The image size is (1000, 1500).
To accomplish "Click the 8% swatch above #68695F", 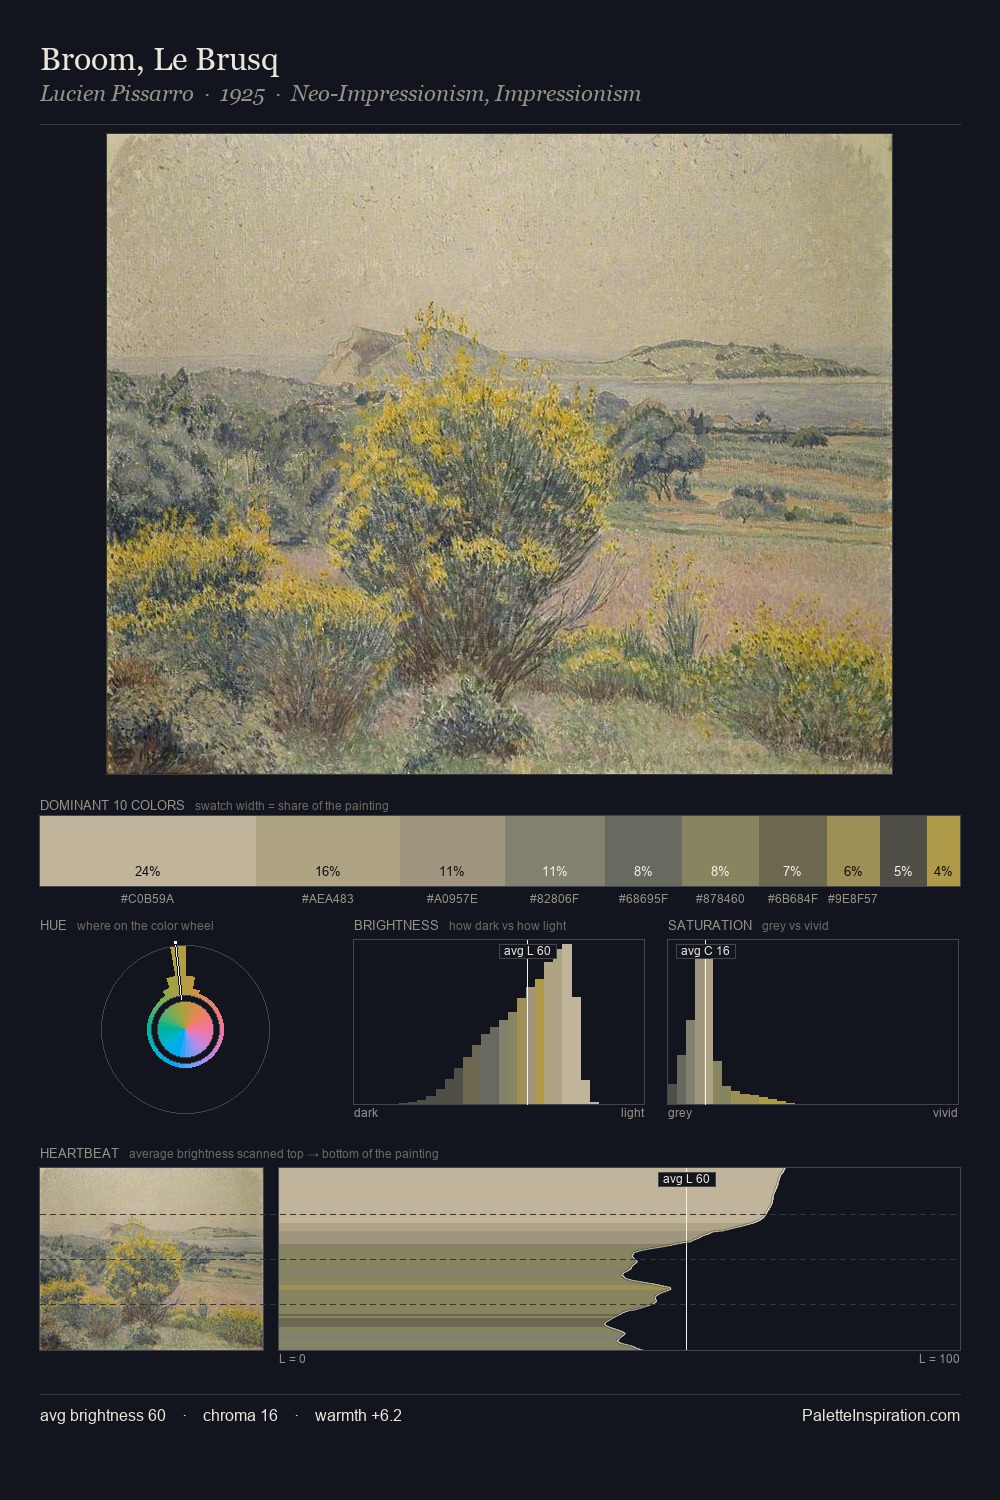I will [643, 851].
